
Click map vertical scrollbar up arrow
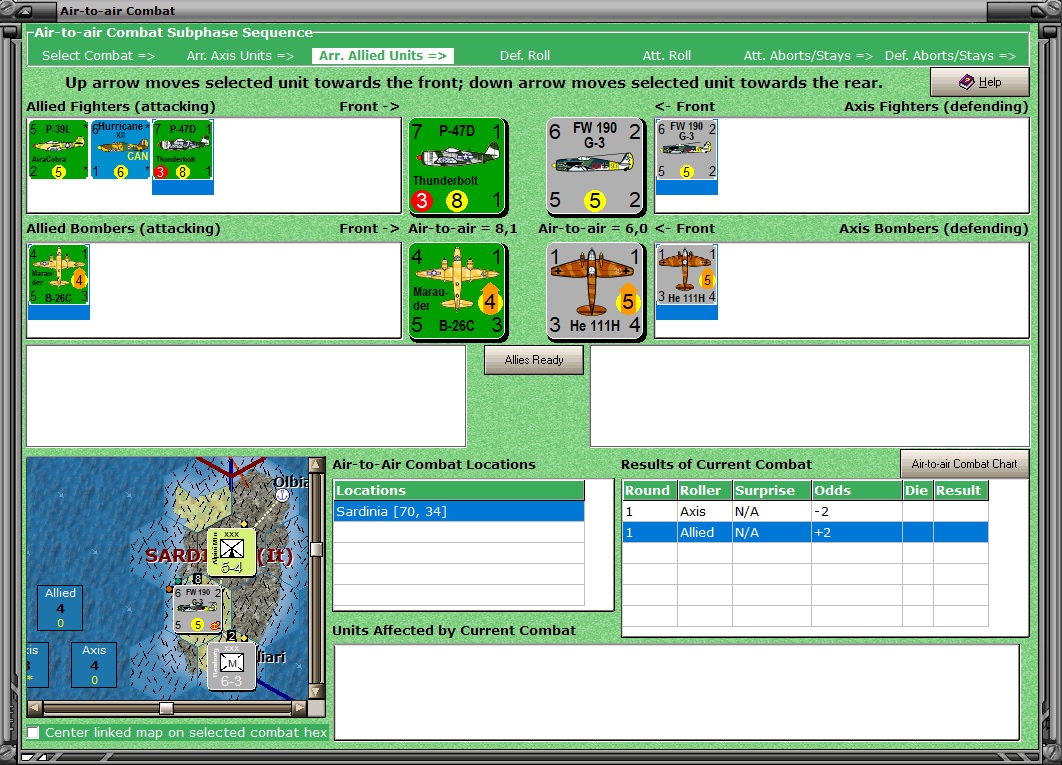point(316,465)
